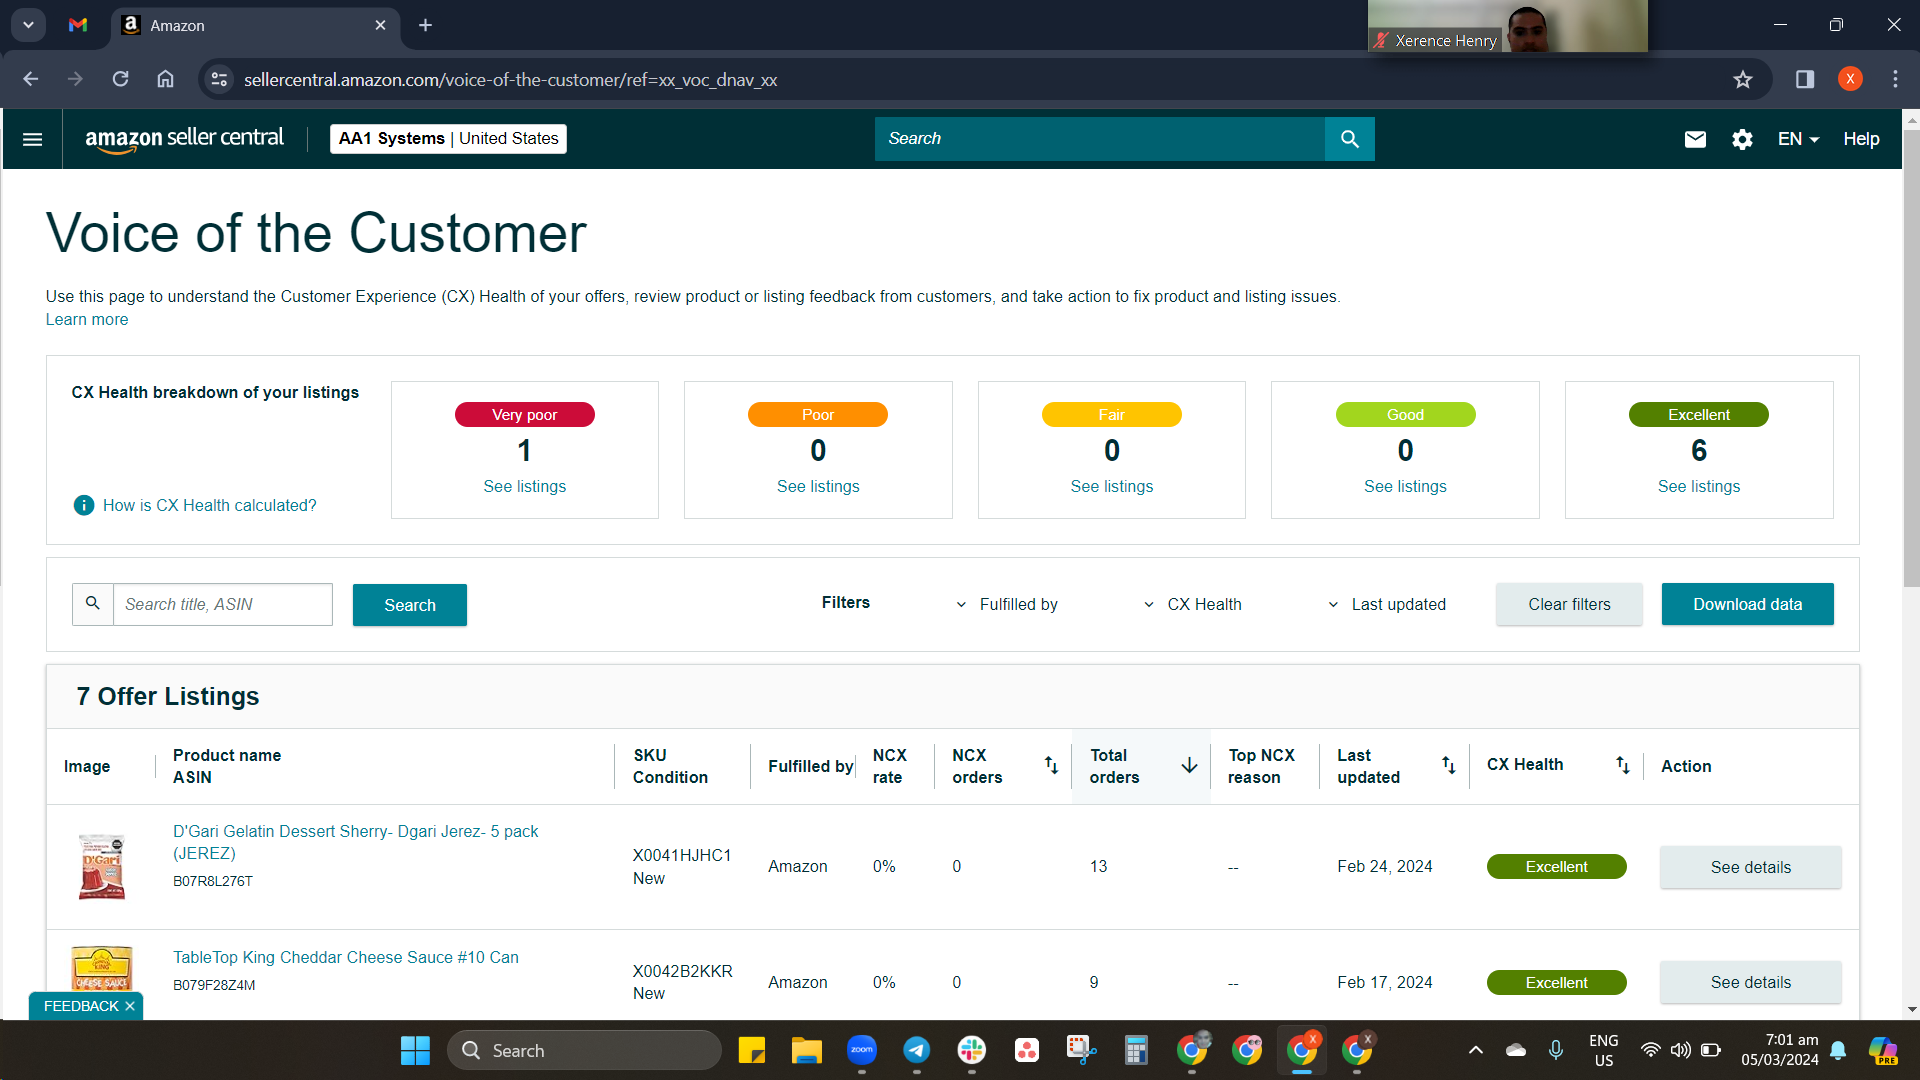The image size is (1920, 1080).
Task: Open Chrome side panel icon
Action: click(1805, 80)
